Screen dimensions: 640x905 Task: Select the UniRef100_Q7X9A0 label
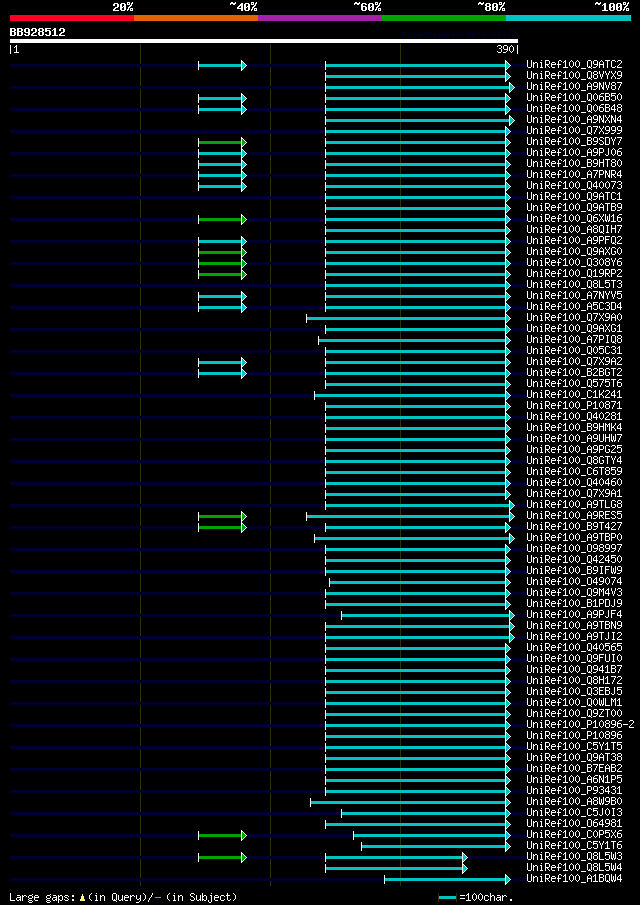point(574,317)
